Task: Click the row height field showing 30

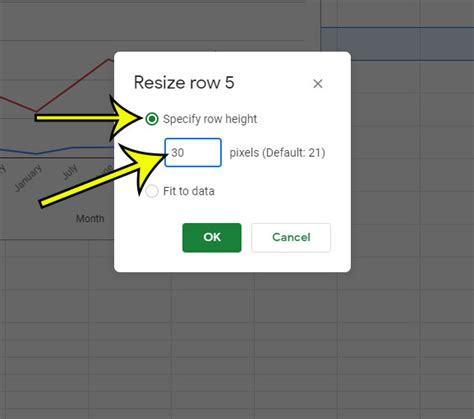Action: (193, 152)
